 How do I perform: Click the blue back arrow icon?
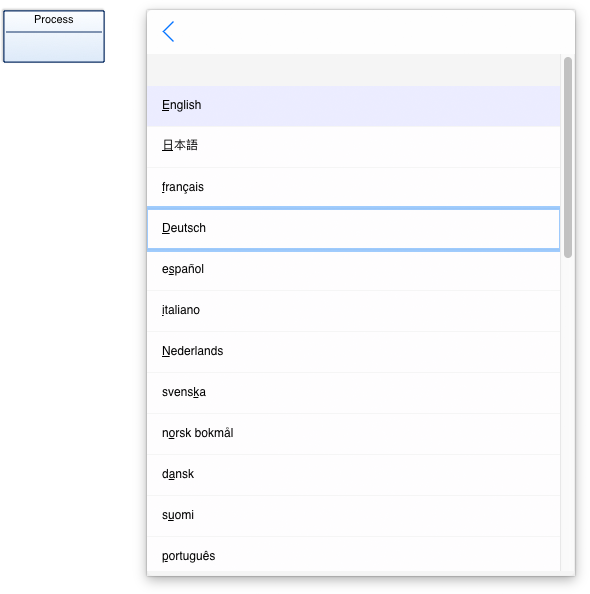click(168, 31)
